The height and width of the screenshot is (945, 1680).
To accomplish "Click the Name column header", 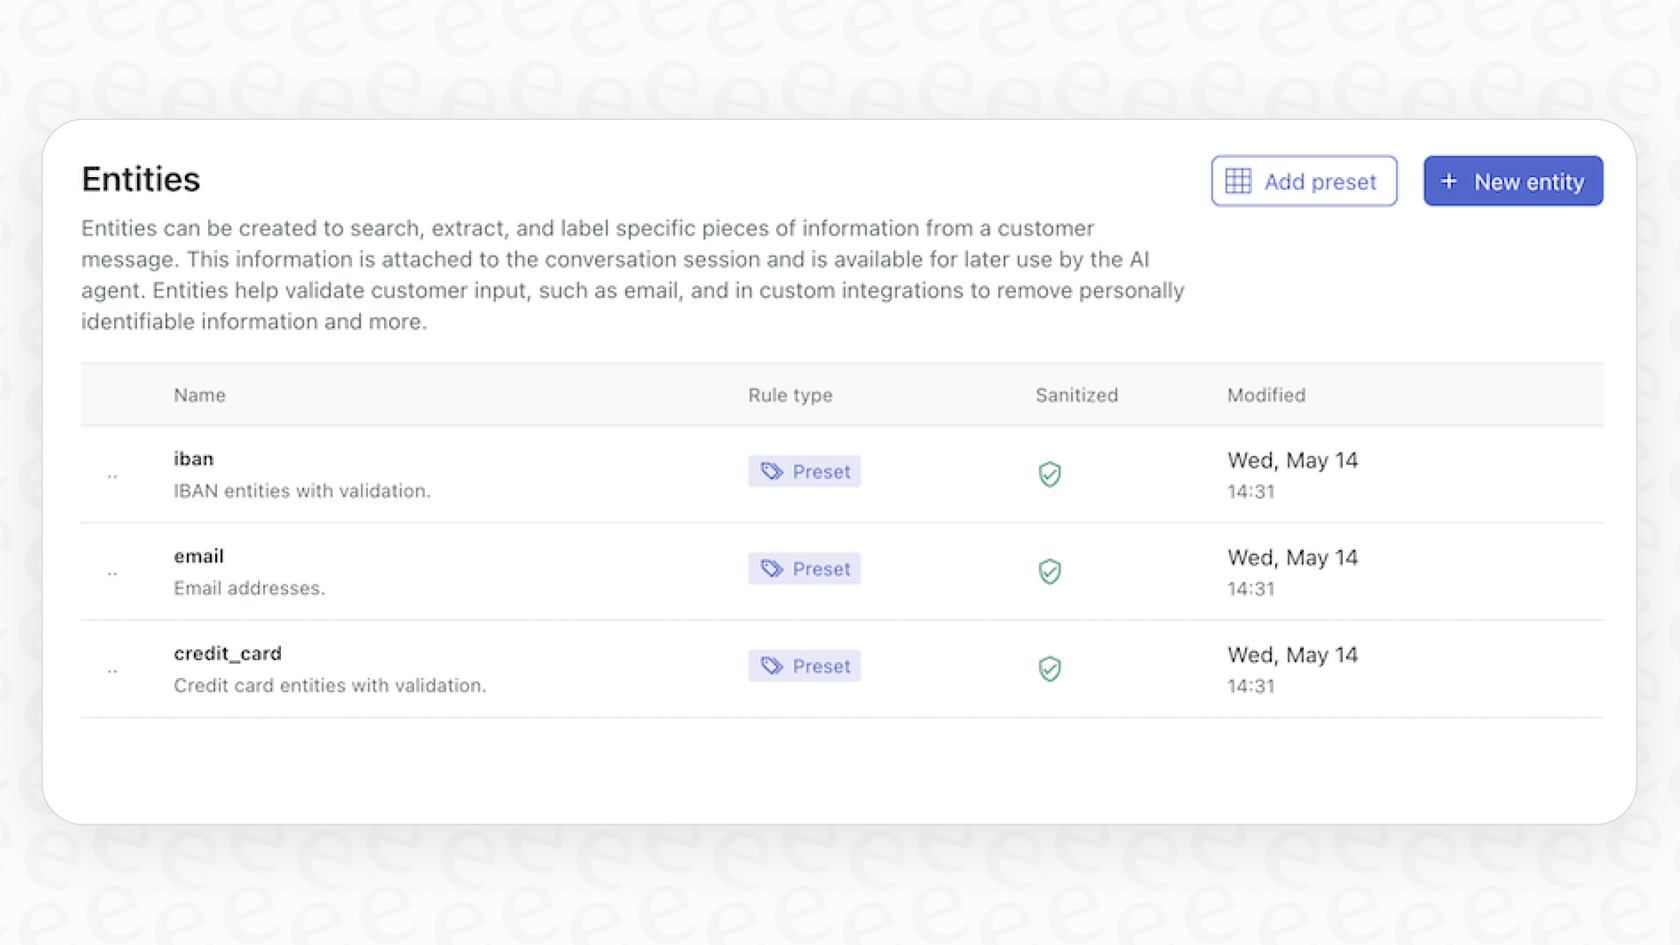I will [199, 395].
